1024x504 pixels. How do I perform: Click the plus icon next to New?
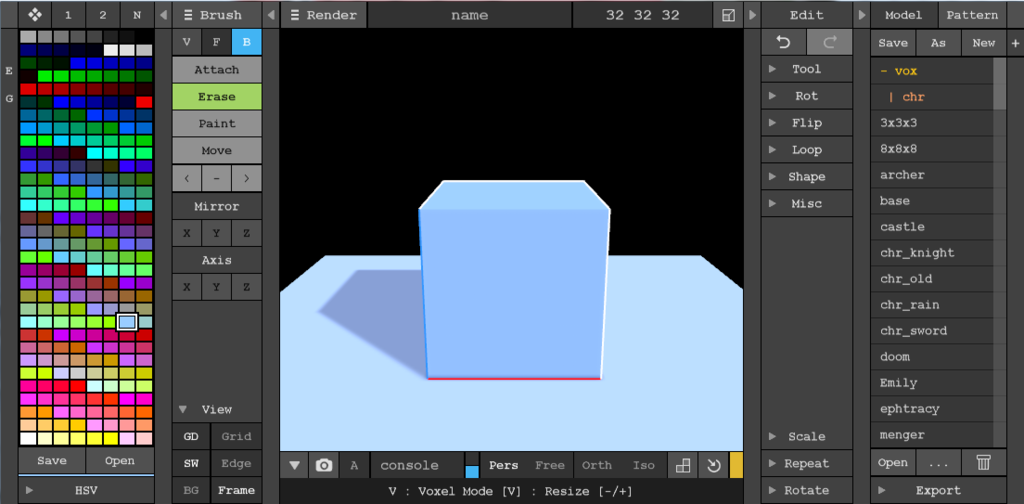tap(1015, 43)
